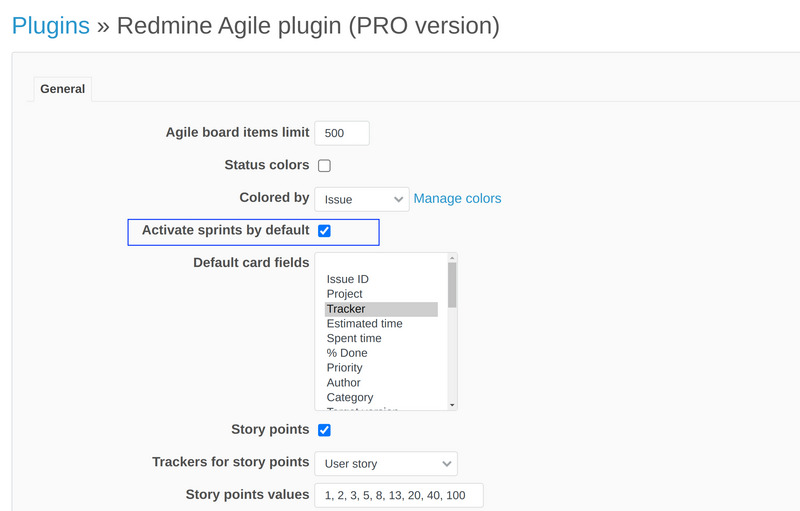Click the card fields list down arrow
800x511 pixels.
click(452, 405)
